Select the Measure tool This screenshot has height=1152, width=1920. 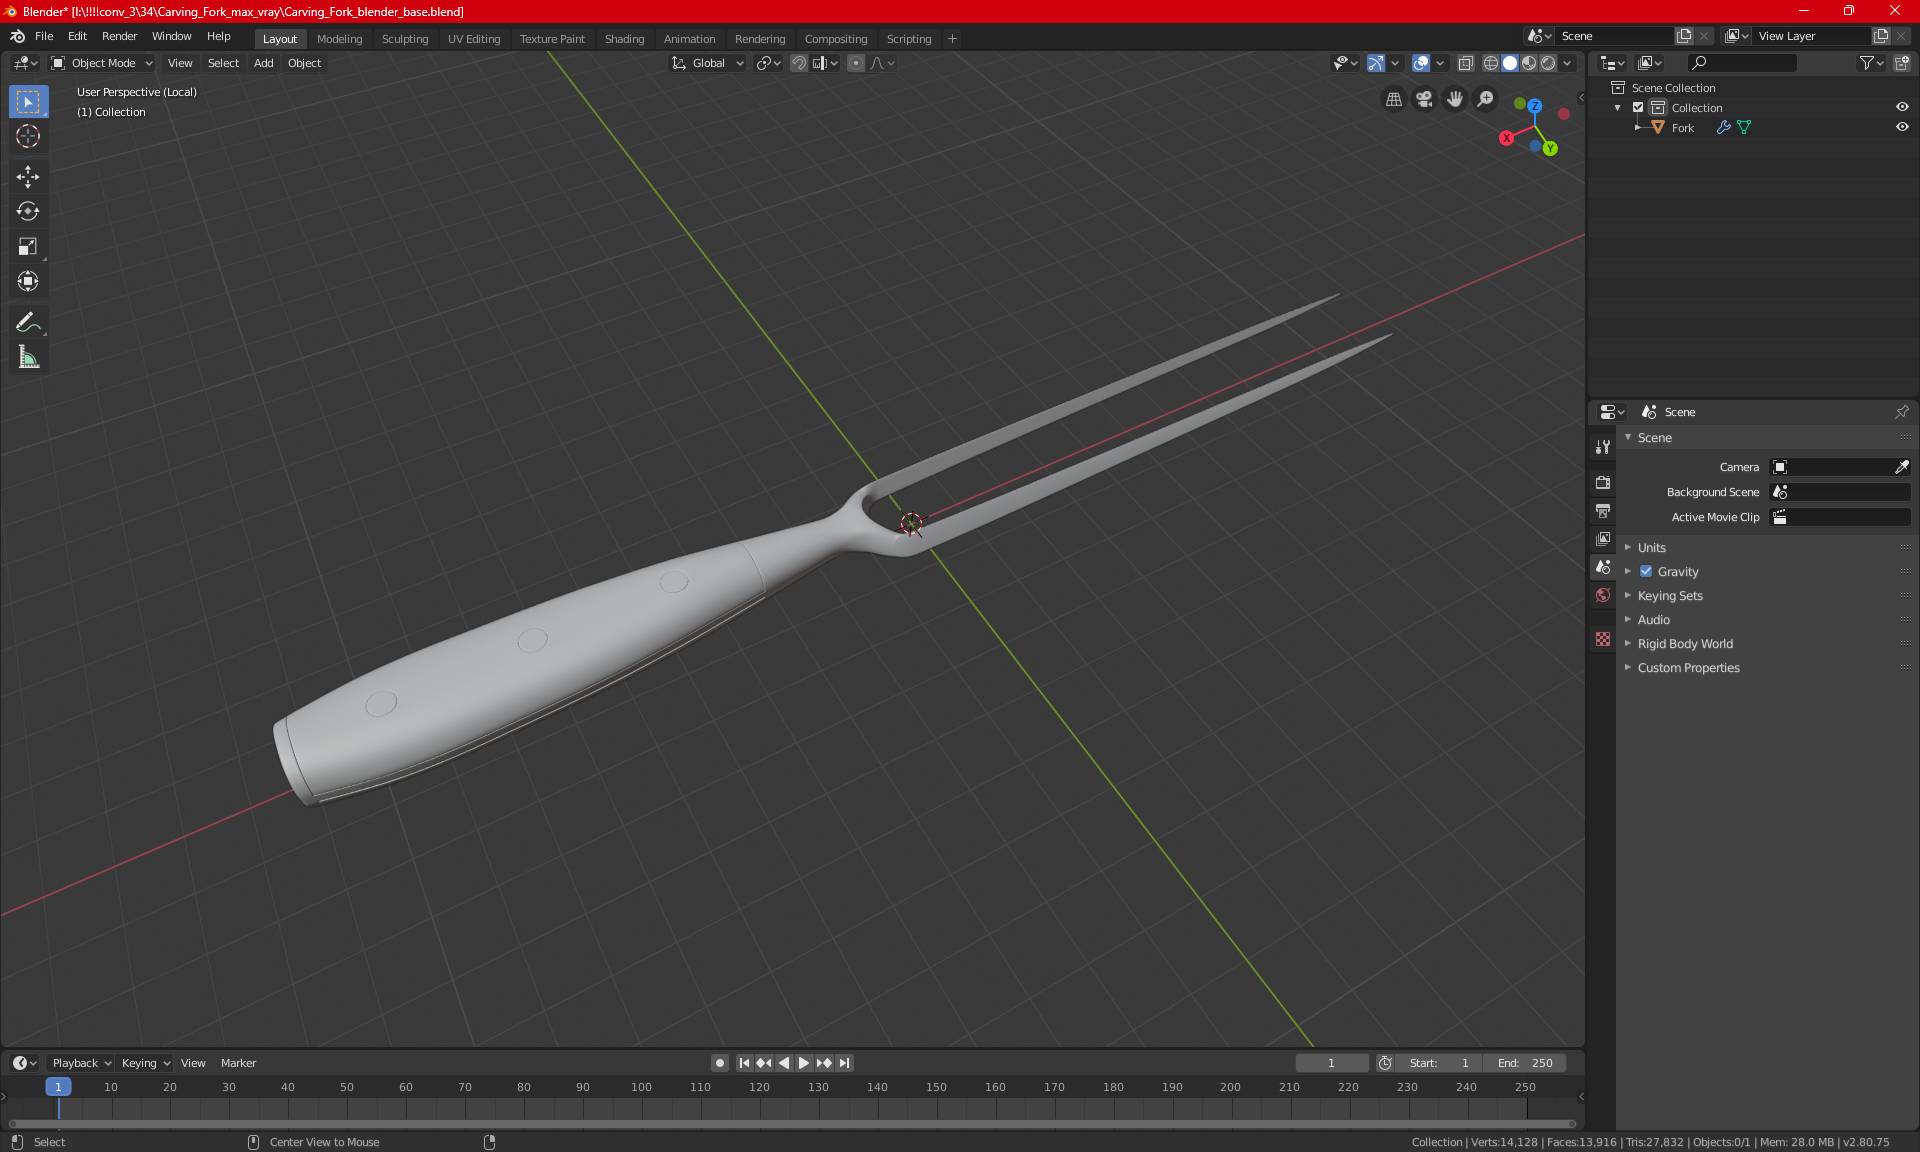28,357
